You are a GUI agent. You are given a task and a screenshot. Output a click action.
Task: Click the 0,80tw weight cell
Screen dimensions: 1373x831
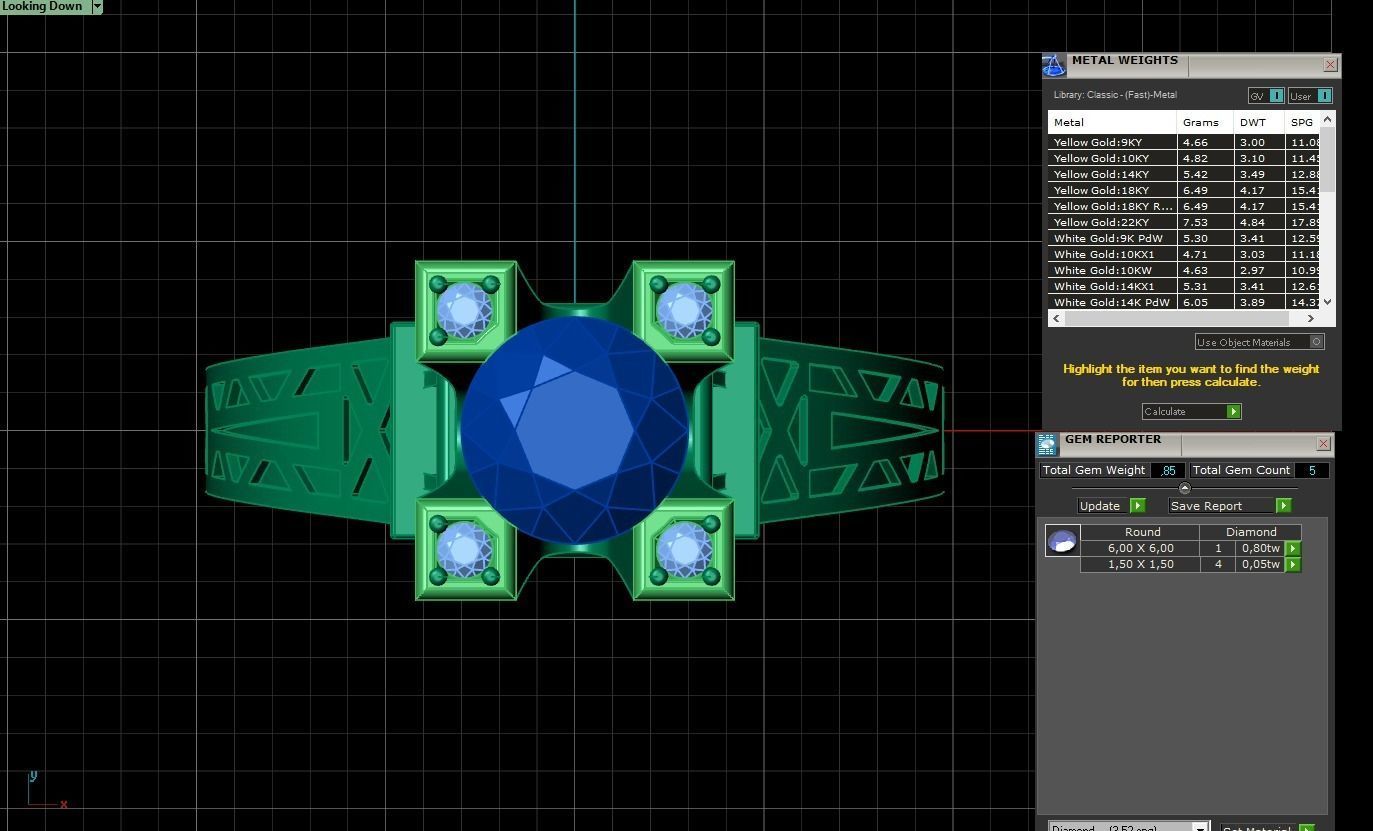[x=1261, y=548]
